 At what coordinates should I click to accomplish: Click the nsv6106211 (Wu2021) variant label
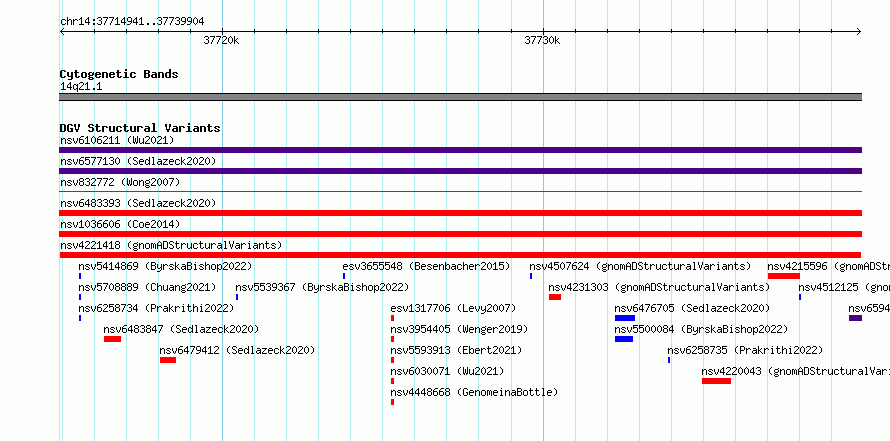(117, 140)
